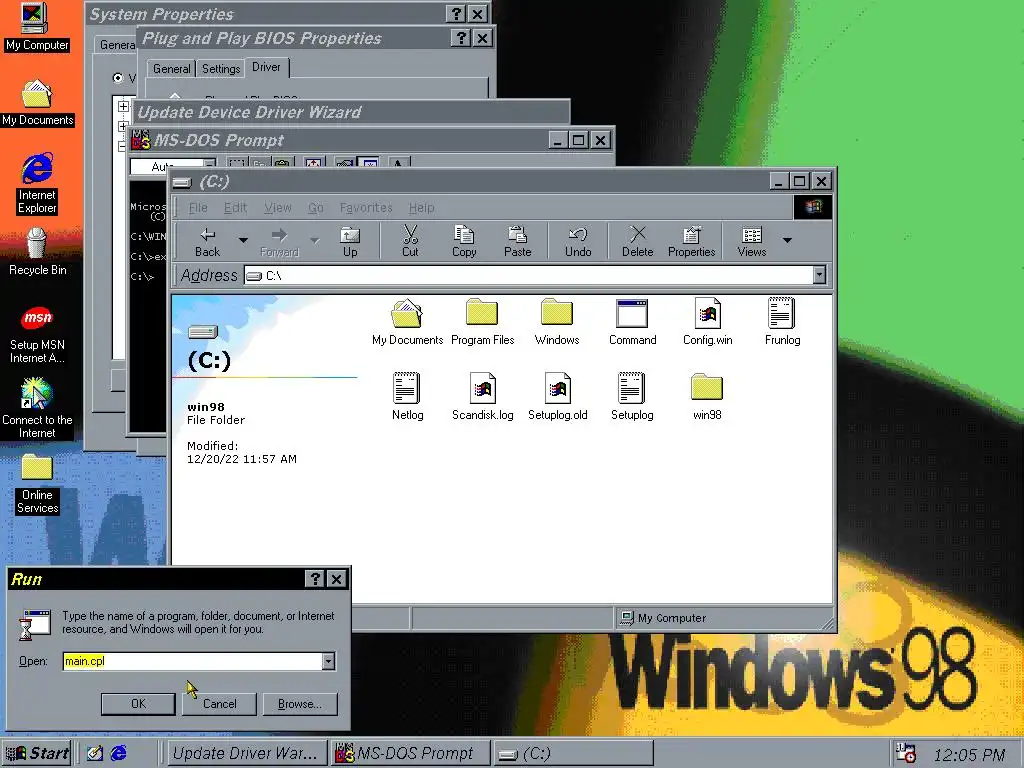Viewport: 1024px width, 768px height.
Task: Open the Edit menu
Action: [235, 208]
